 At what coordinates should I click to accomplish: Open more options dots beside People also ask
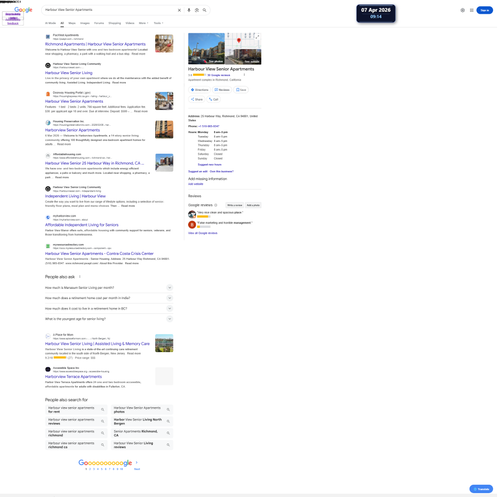[x=80, y=277]
